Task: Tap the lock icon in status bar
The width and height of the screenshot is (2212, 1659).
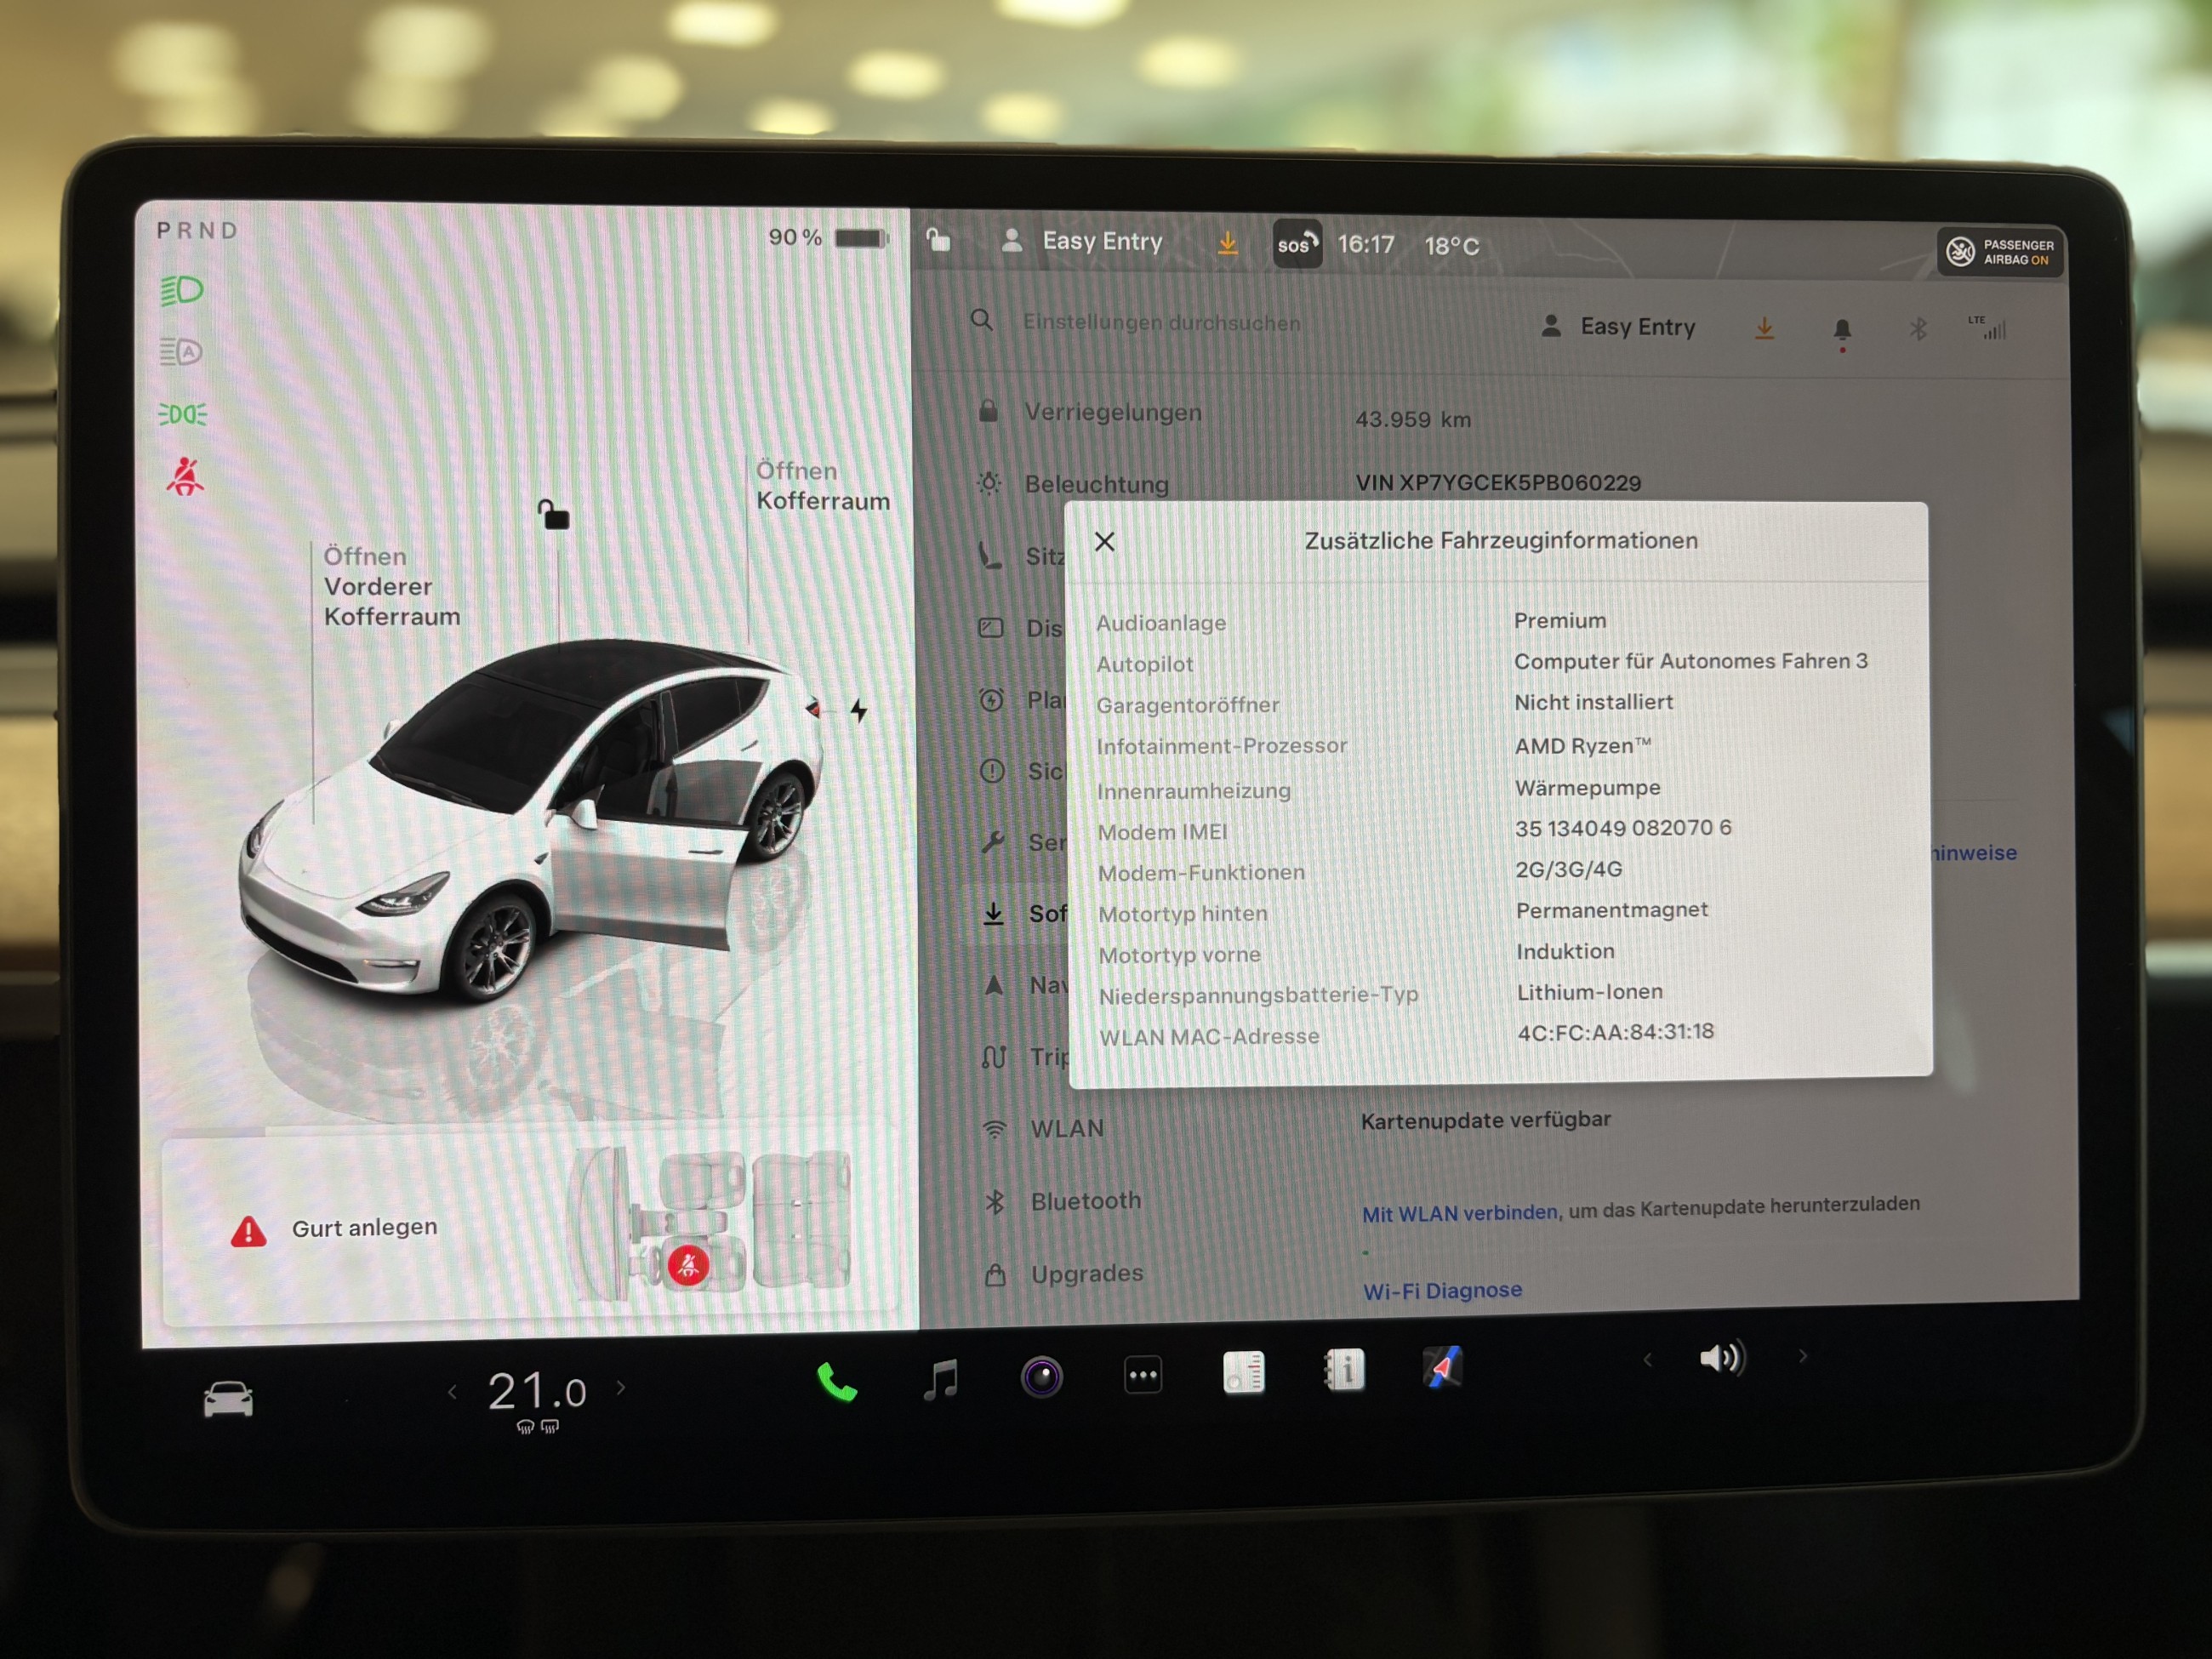Action: pyautogui.click(x=938, y=240)
